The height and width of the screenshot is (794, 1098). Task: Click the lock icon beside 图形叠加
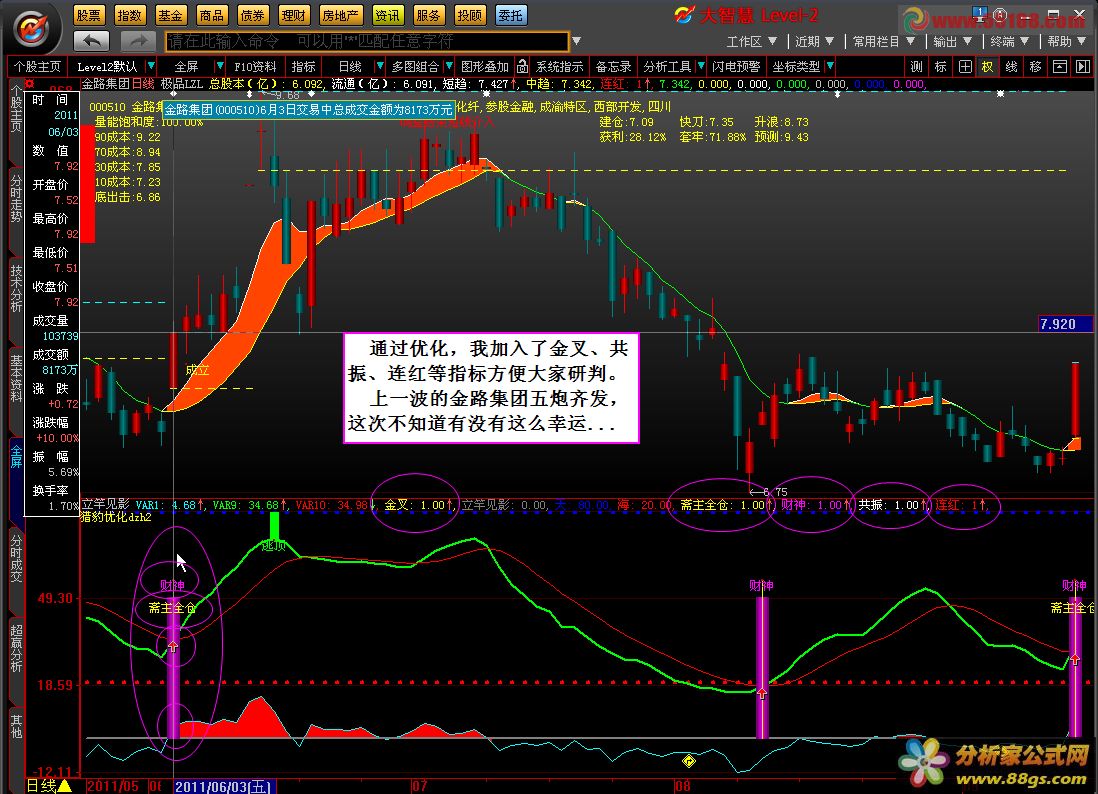522,67
